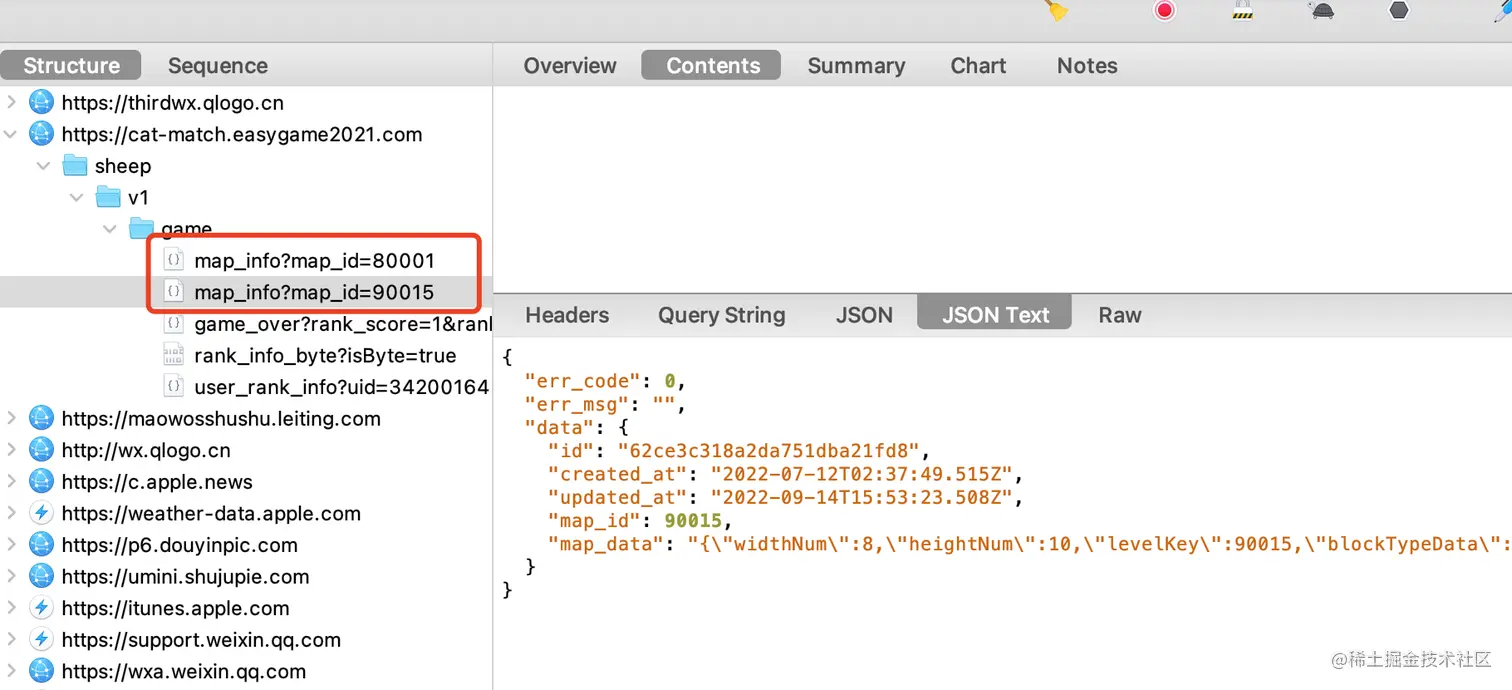
Task: Show the JSON tree tab
Action: tap(864, 315)
